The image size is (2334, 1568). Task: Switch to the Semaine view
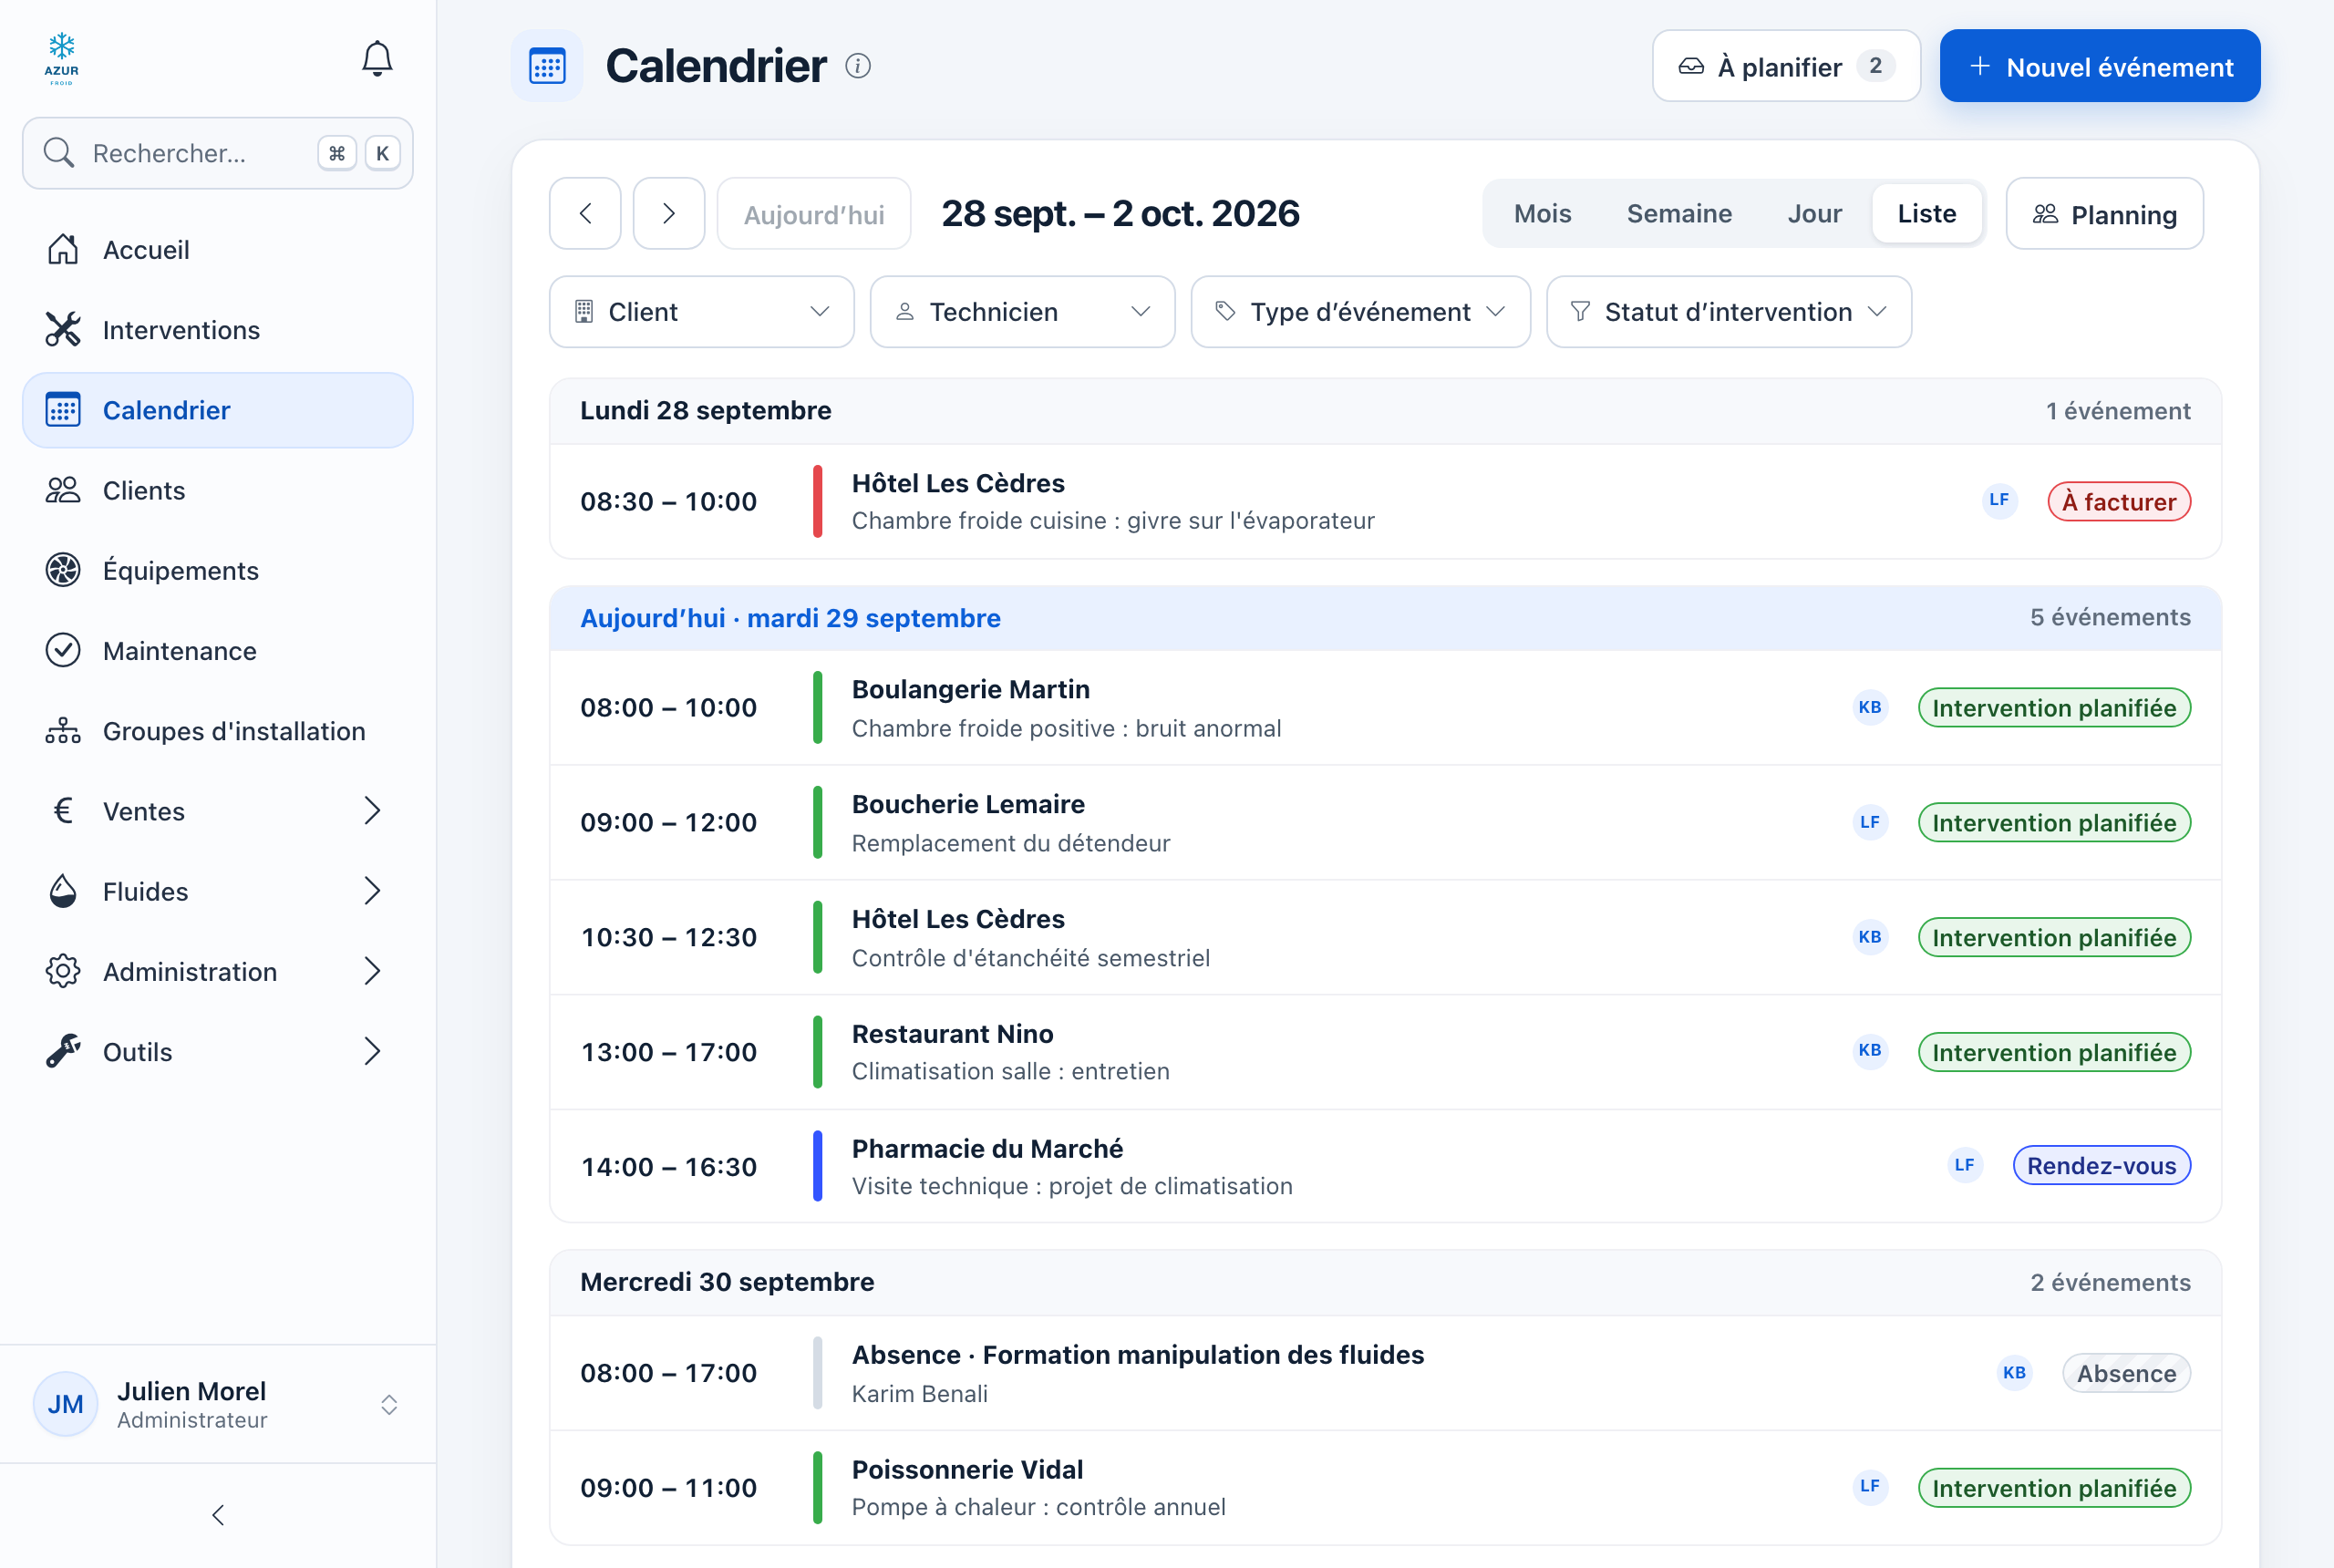click(x=1679, y=214)
